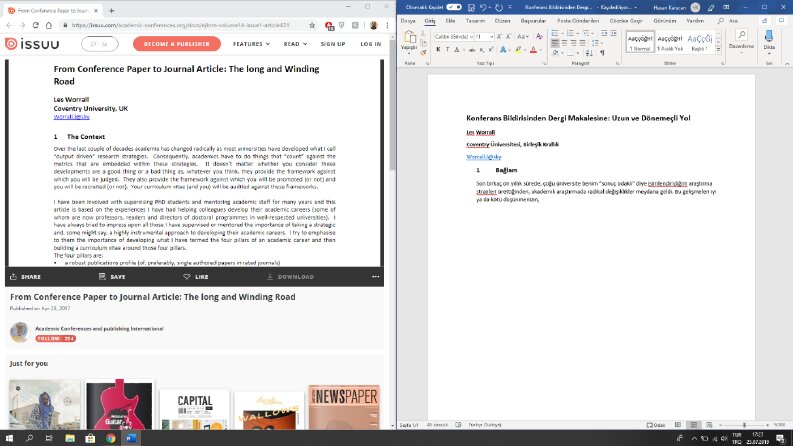The width and height of the screenshot is (793, 446).
Task: Click the Multilevel list icon
Action: (586, 33)
